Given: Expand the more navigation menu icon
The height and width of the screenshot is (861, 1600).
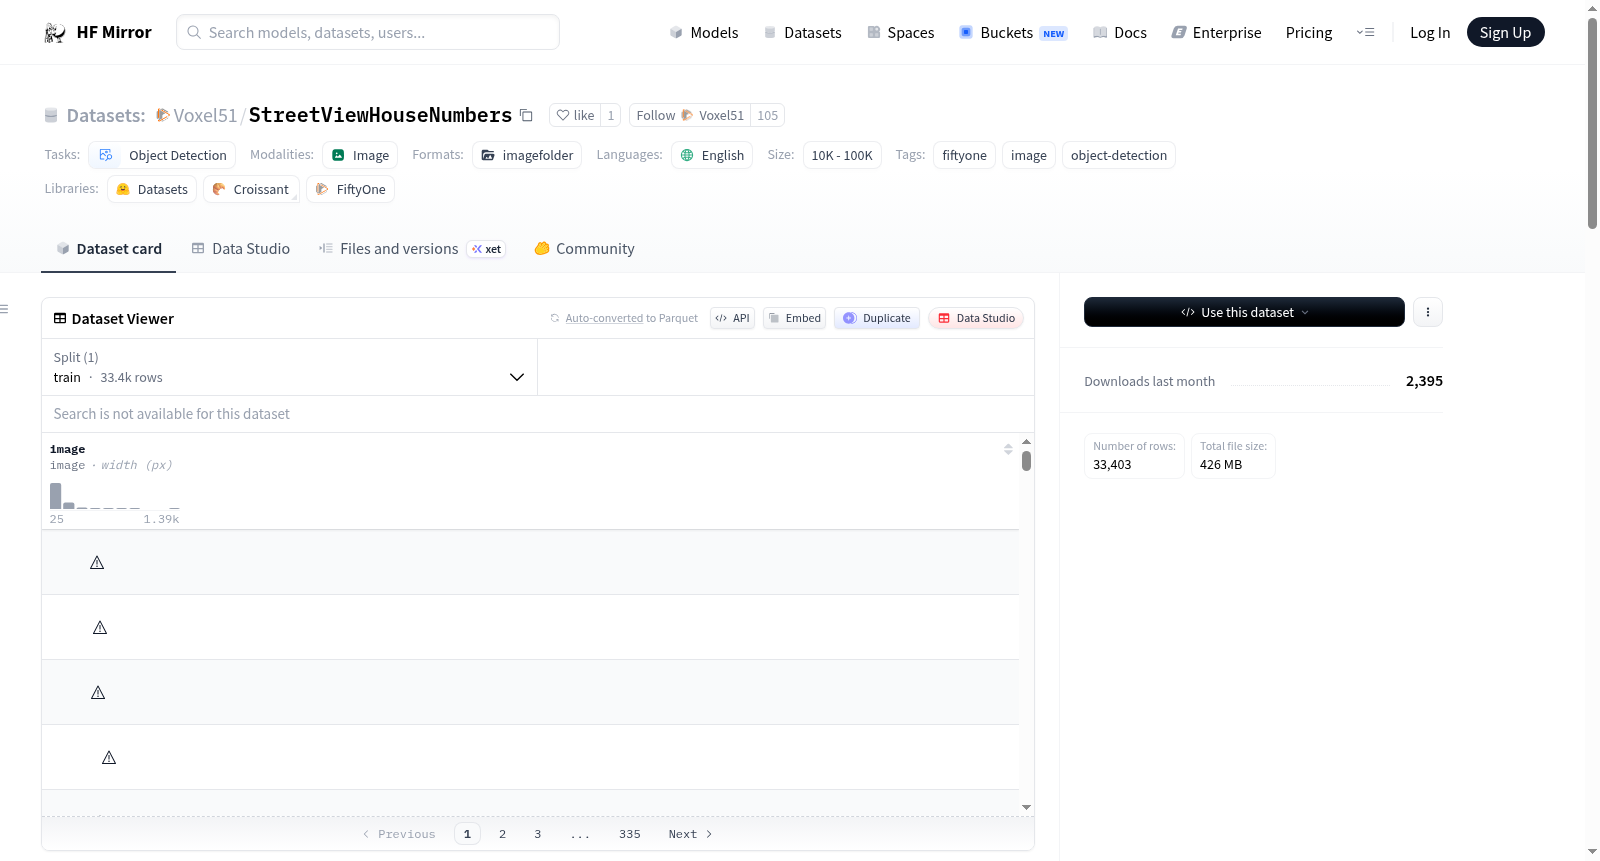Looking at the screenshot, I should click(1365, 33).
